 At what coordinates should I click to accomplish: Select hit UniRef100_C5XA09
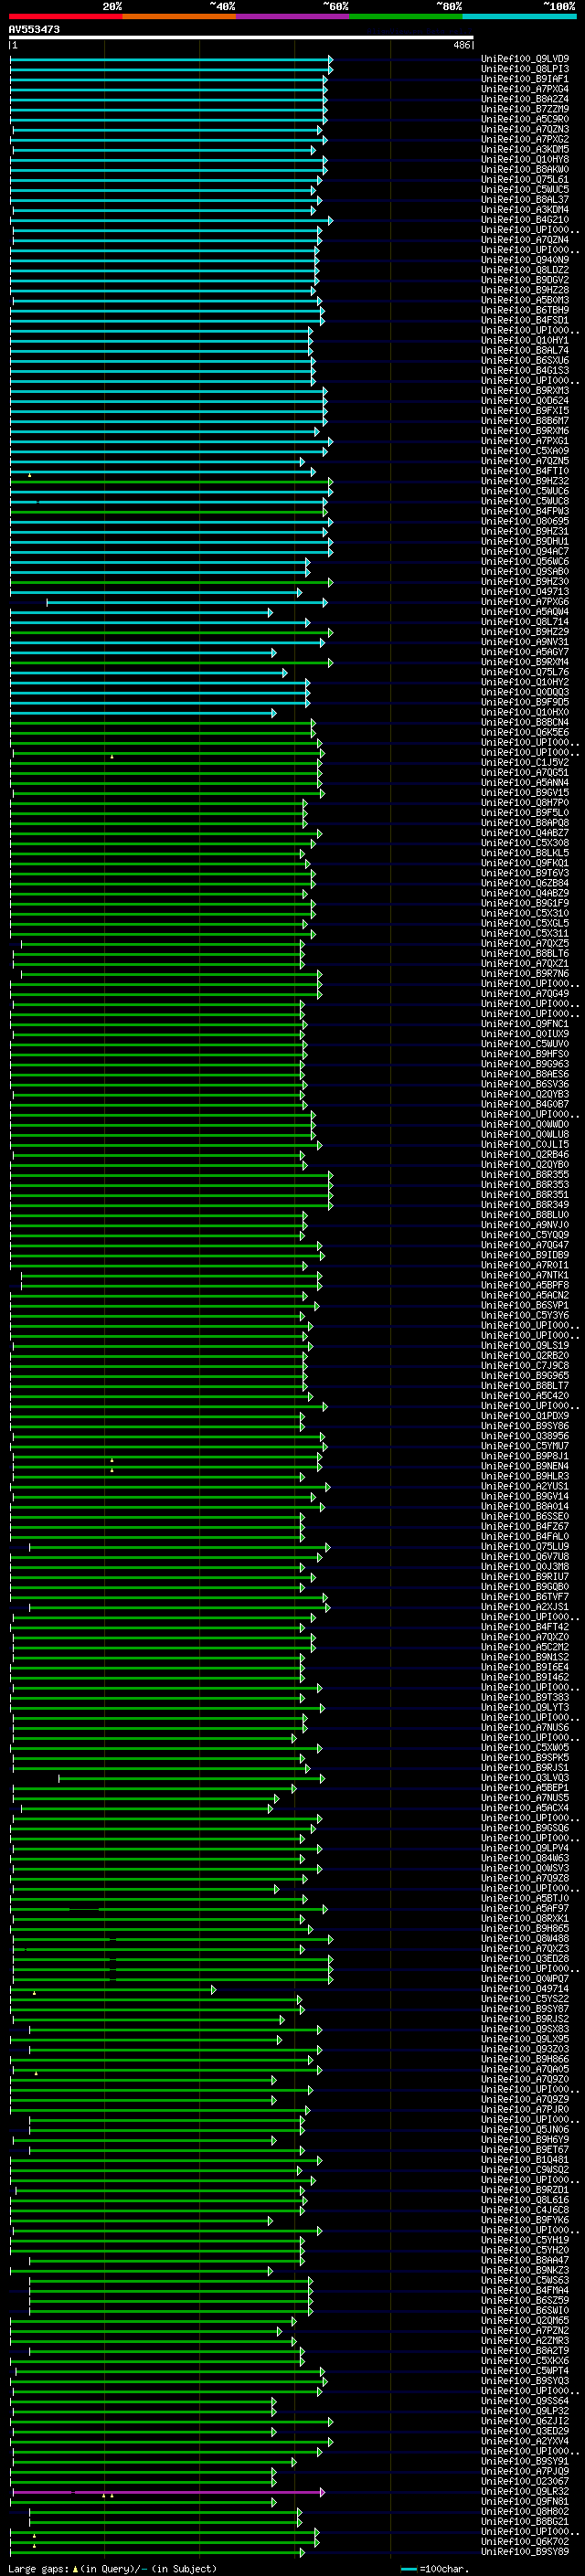[x=525, y=451]
